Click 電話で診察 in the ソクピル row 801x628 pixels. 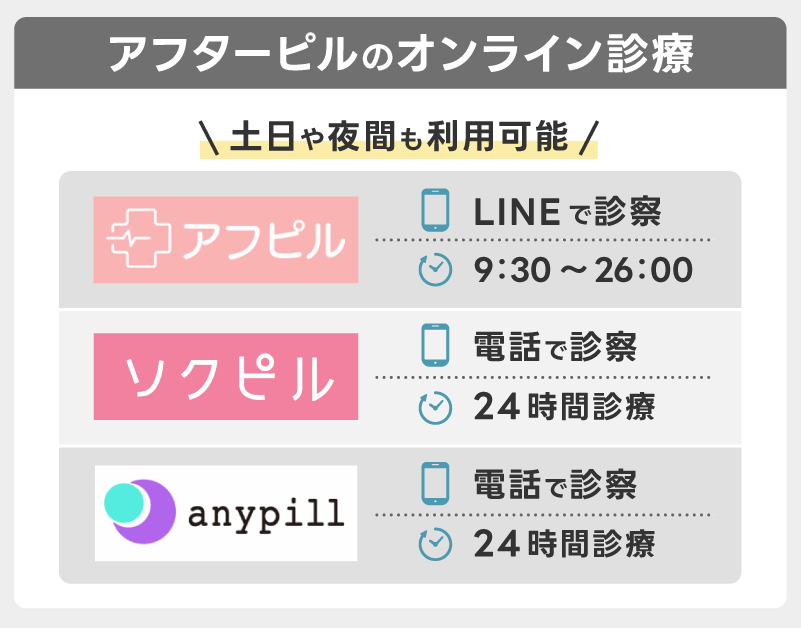[x=554, y=347]
